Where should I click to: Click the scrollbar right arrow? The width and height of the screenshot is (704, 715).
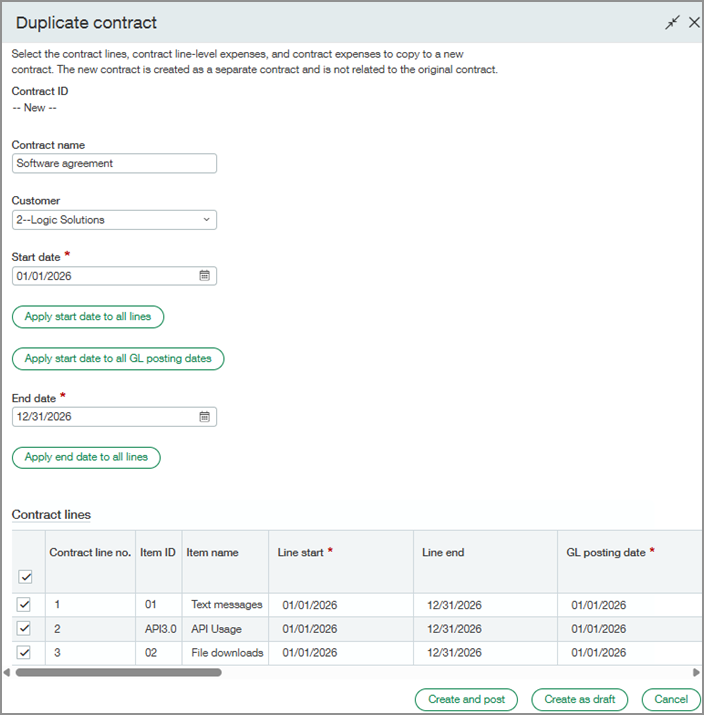pos(696,673)
